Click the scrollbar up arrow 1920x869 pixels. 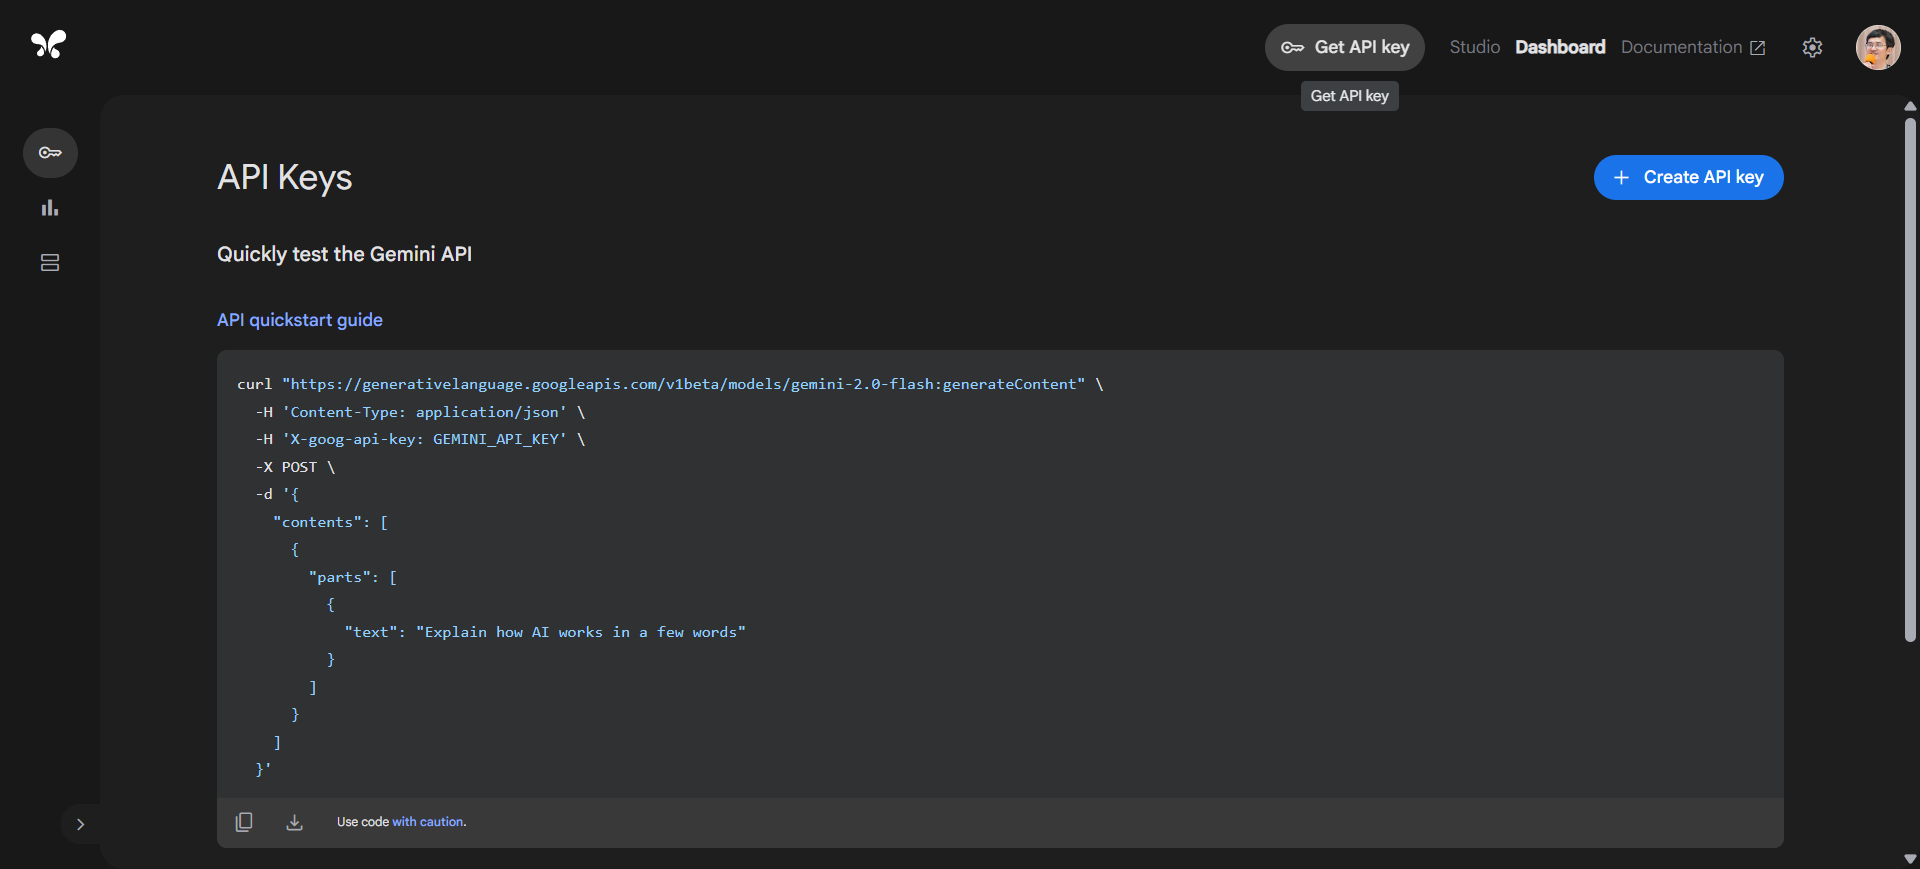click(x=1910, y=106)
